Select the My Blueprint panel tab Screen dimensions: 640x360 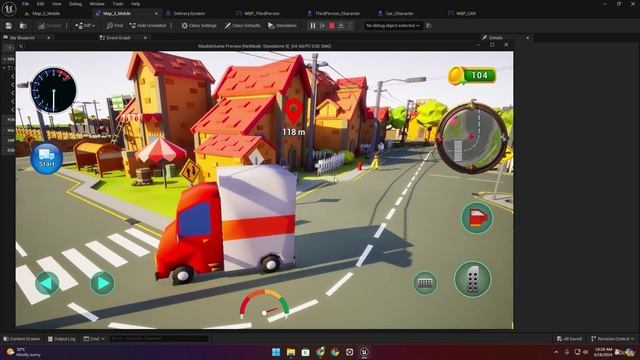tap(22, 38)
